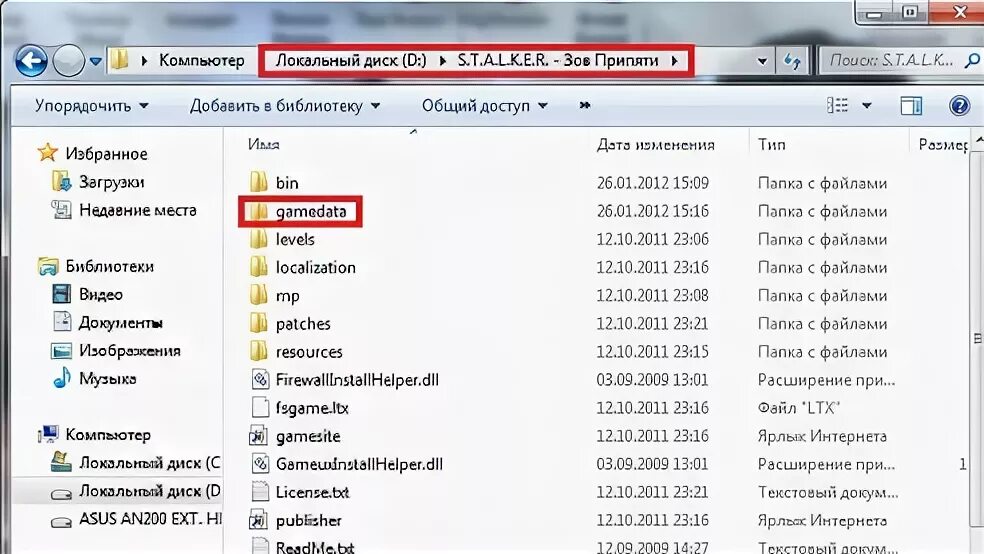This screenshot has width=984, height=554.
Task: Click date 26.01.2012 15:09 of bin
Action: (653, 183)
